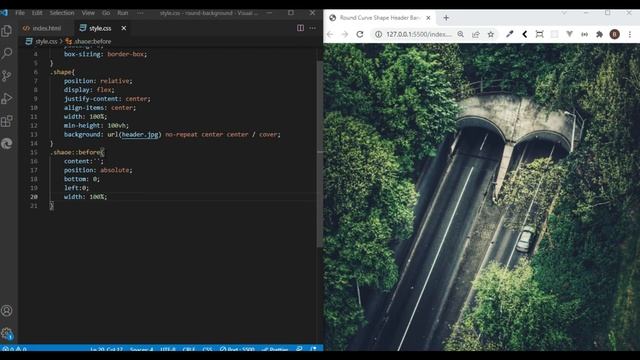Open a new browser tab
Image resolution: width=640 pixels, height=360 pixels.
[x=446, y=18]
